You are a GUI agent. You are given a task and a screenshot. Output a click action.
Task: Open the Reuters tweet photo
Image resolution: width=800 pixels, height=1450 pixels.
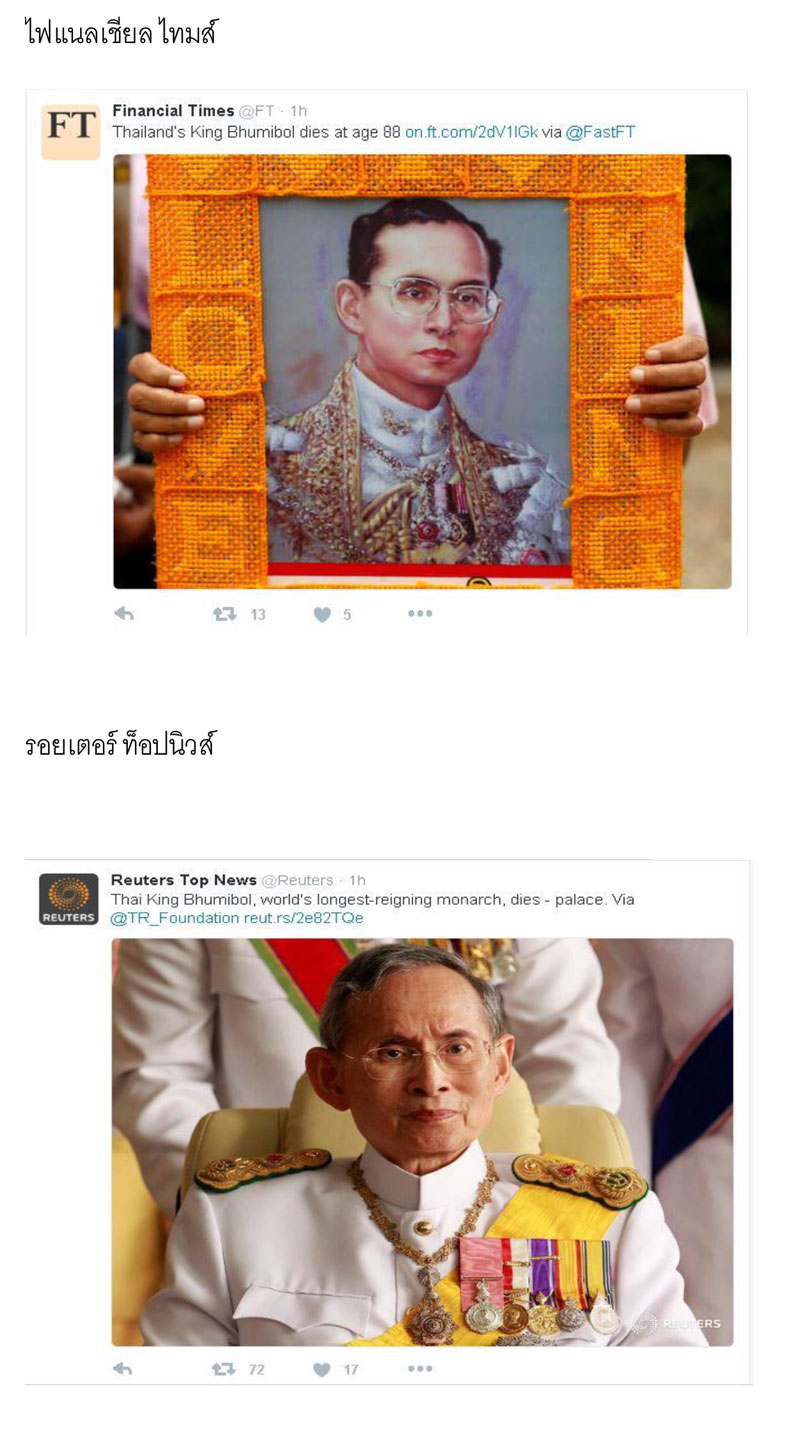(422, 1142)
